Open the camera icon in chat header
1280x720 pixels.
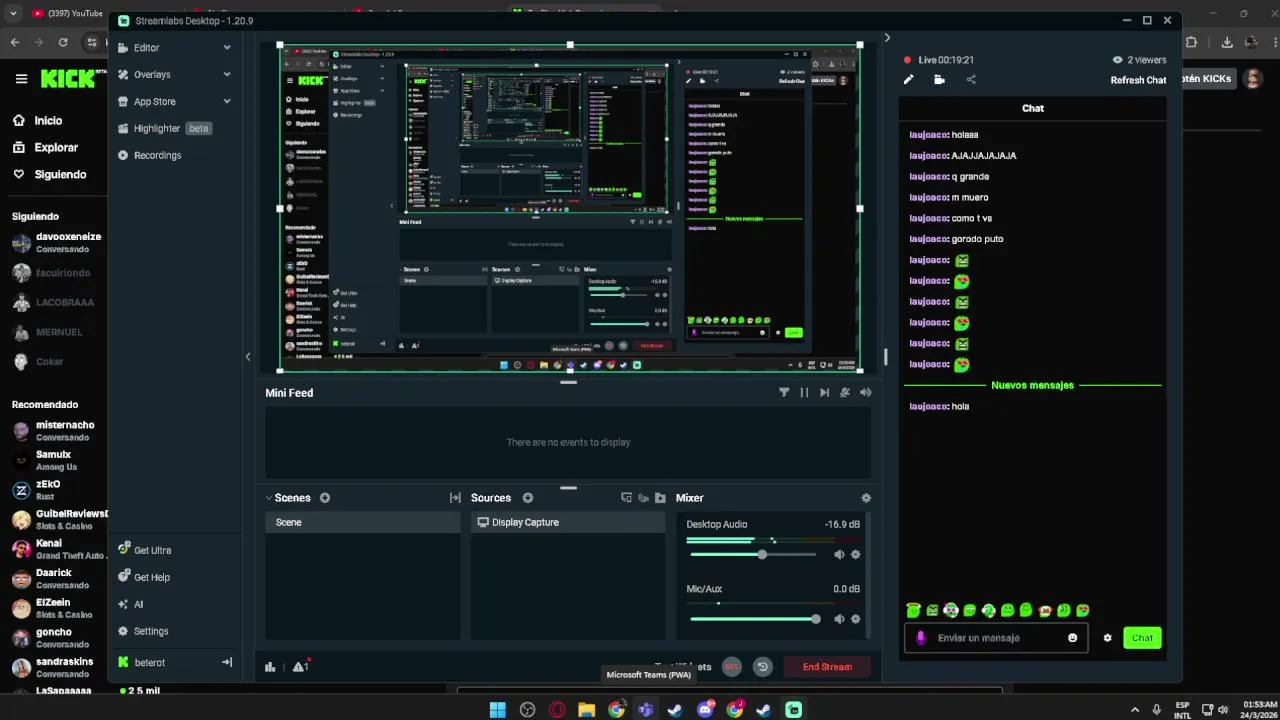[x=939, y=80]
